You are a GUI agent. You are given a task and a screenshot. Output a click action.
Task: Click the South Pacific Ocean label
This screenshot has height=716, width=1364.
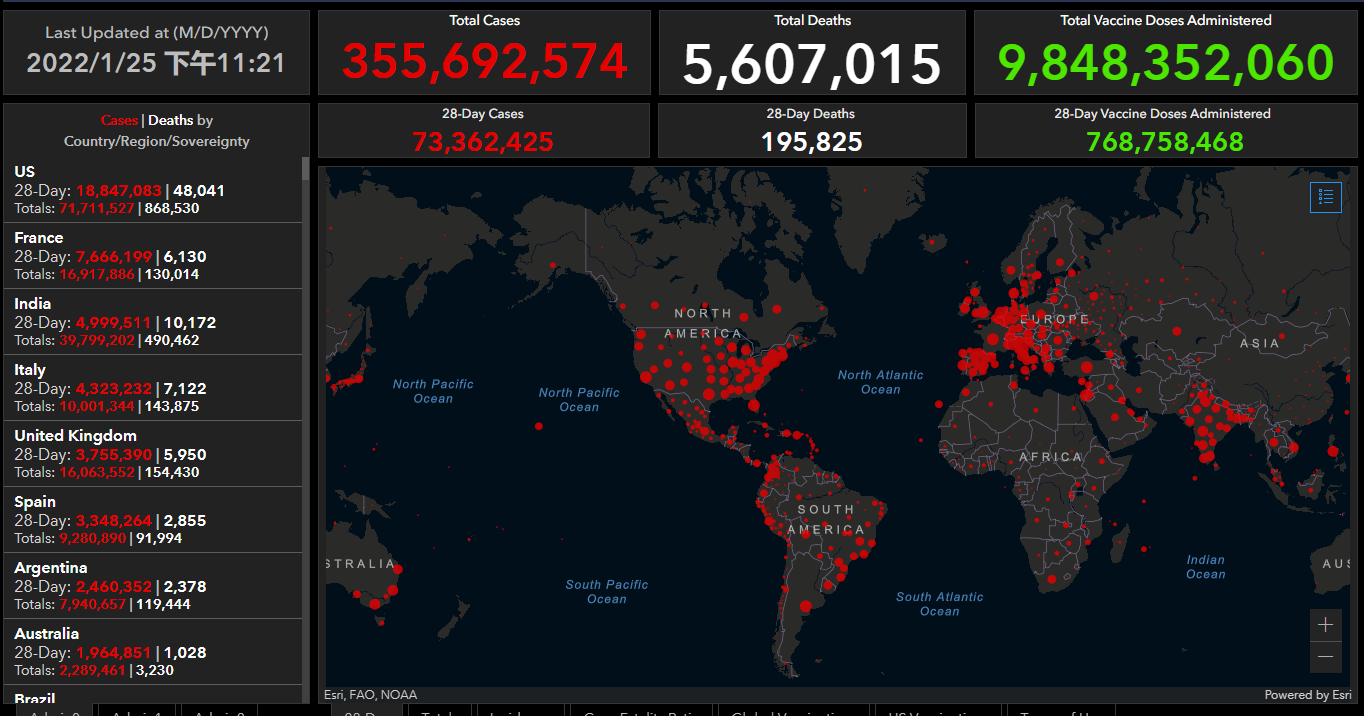click(607, 592)
